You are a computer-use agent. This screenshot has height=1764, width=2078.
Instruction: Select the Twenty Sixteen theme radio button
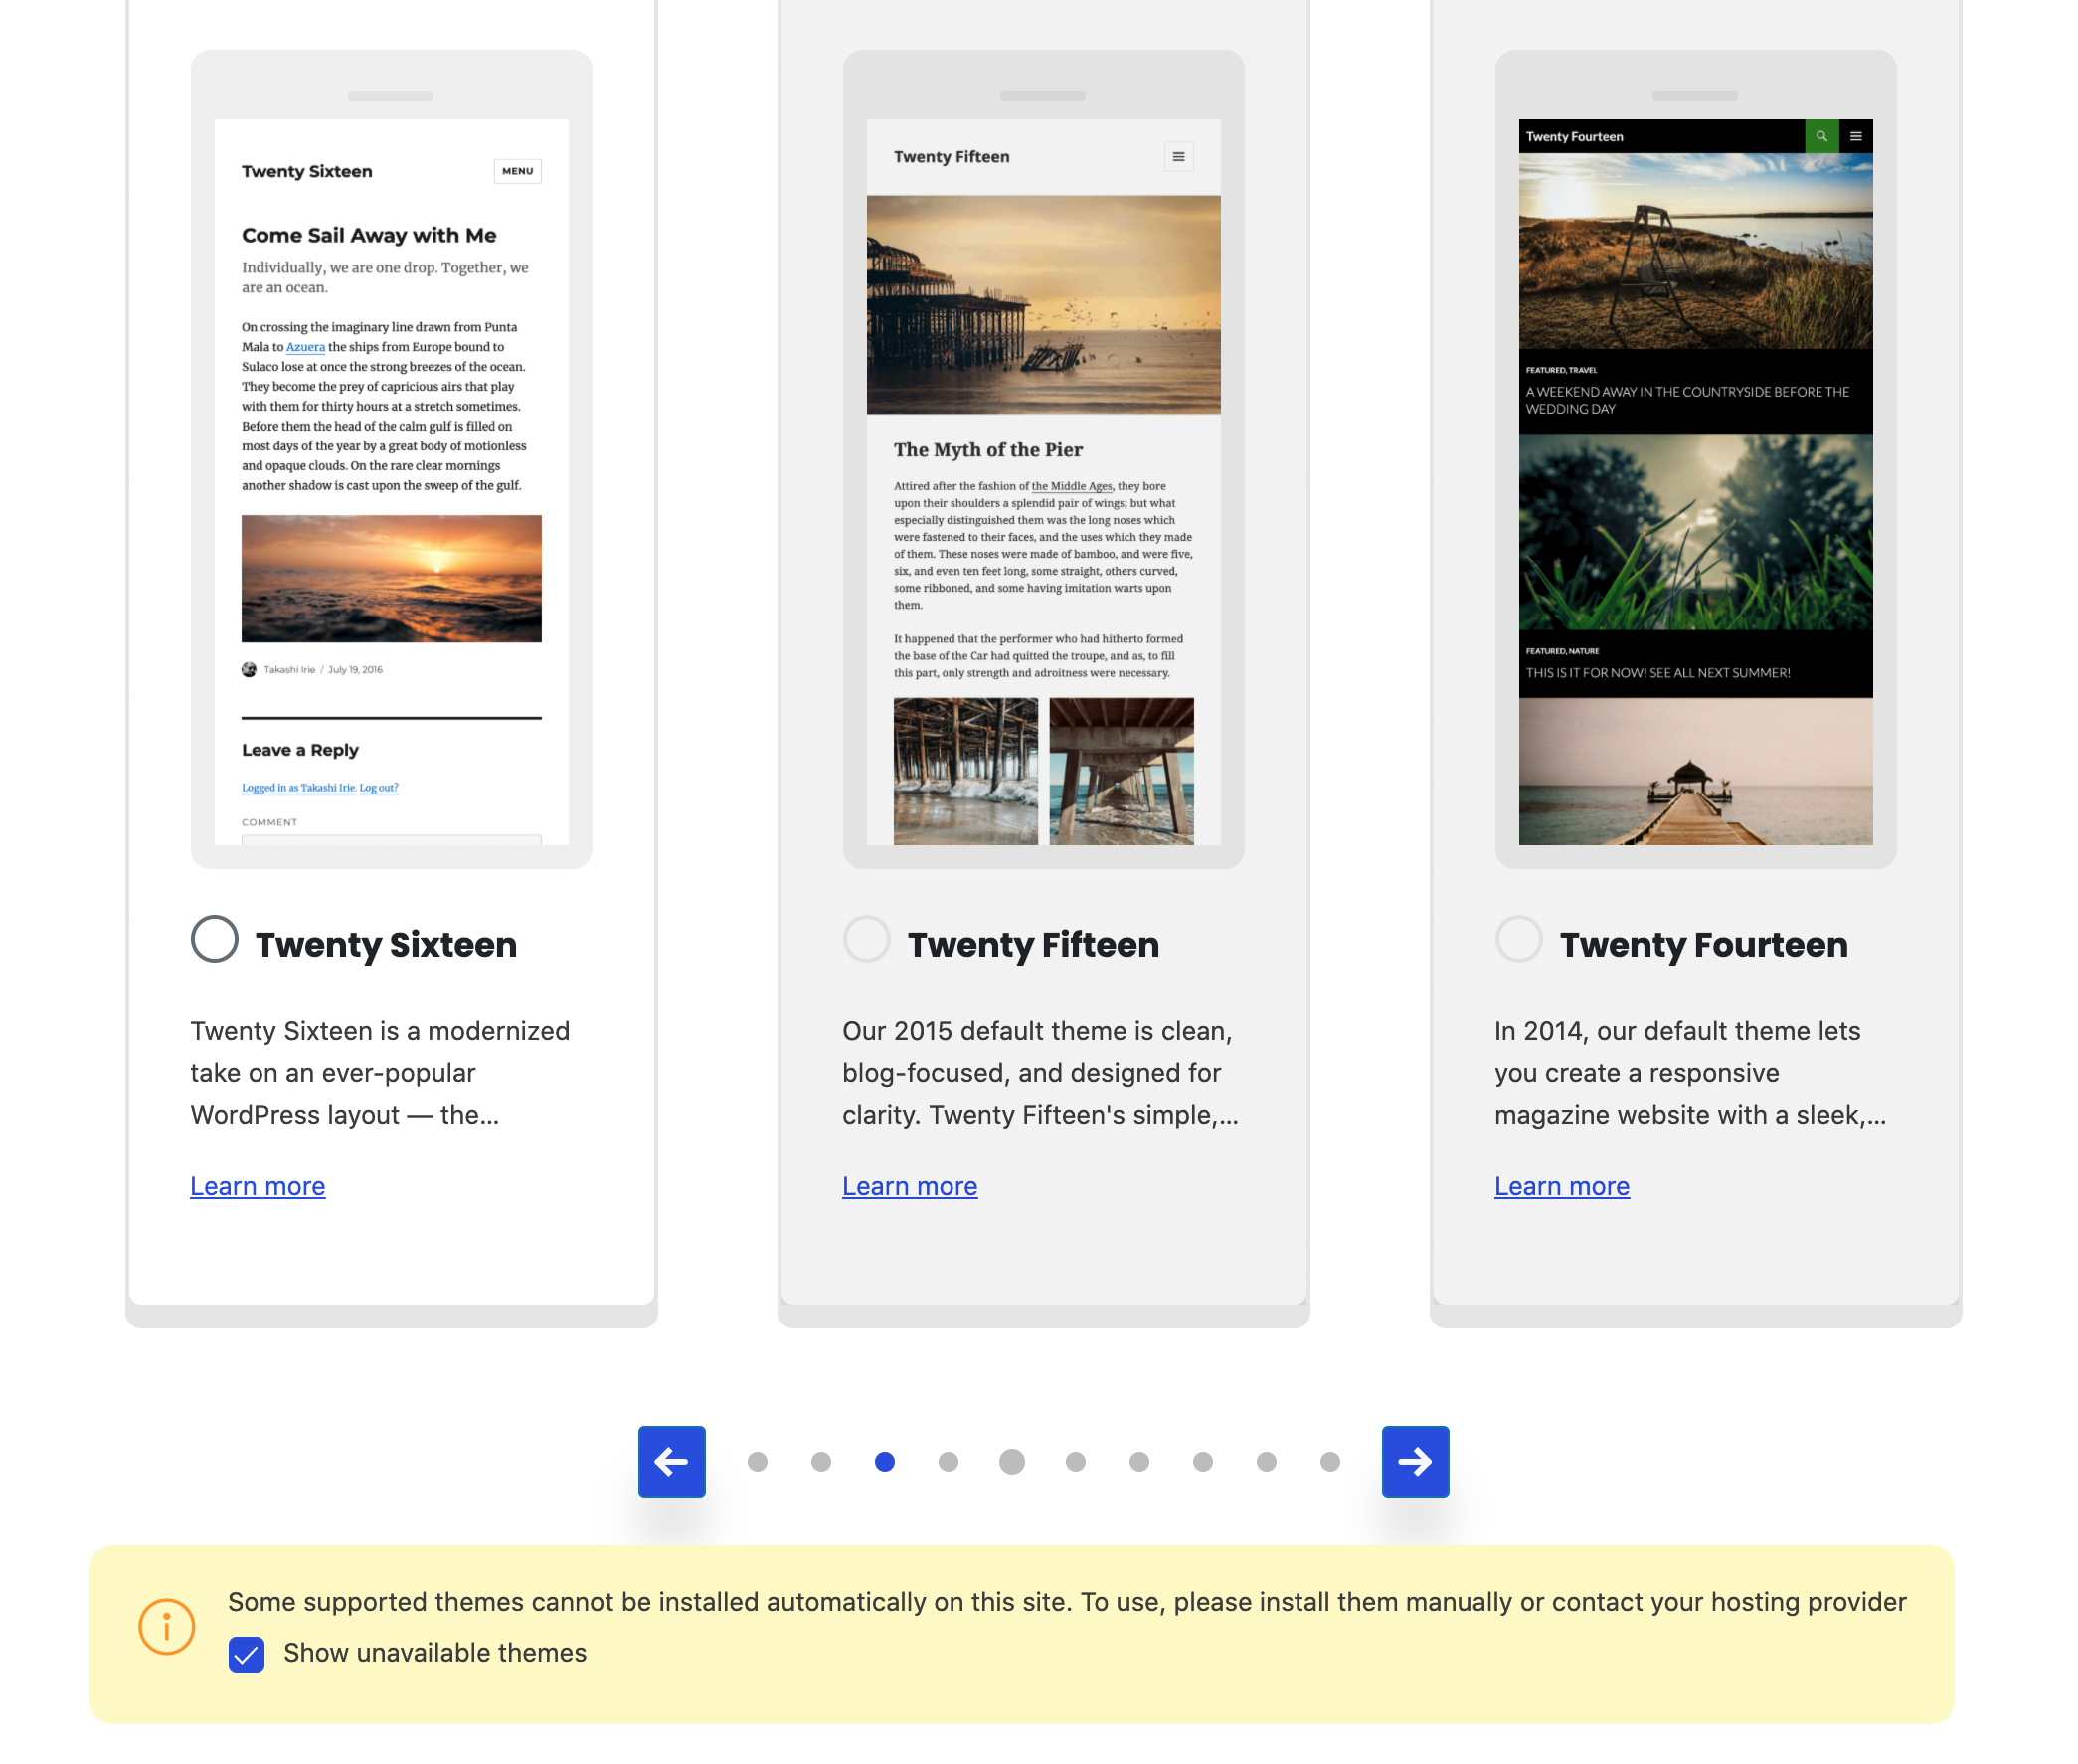214,938
